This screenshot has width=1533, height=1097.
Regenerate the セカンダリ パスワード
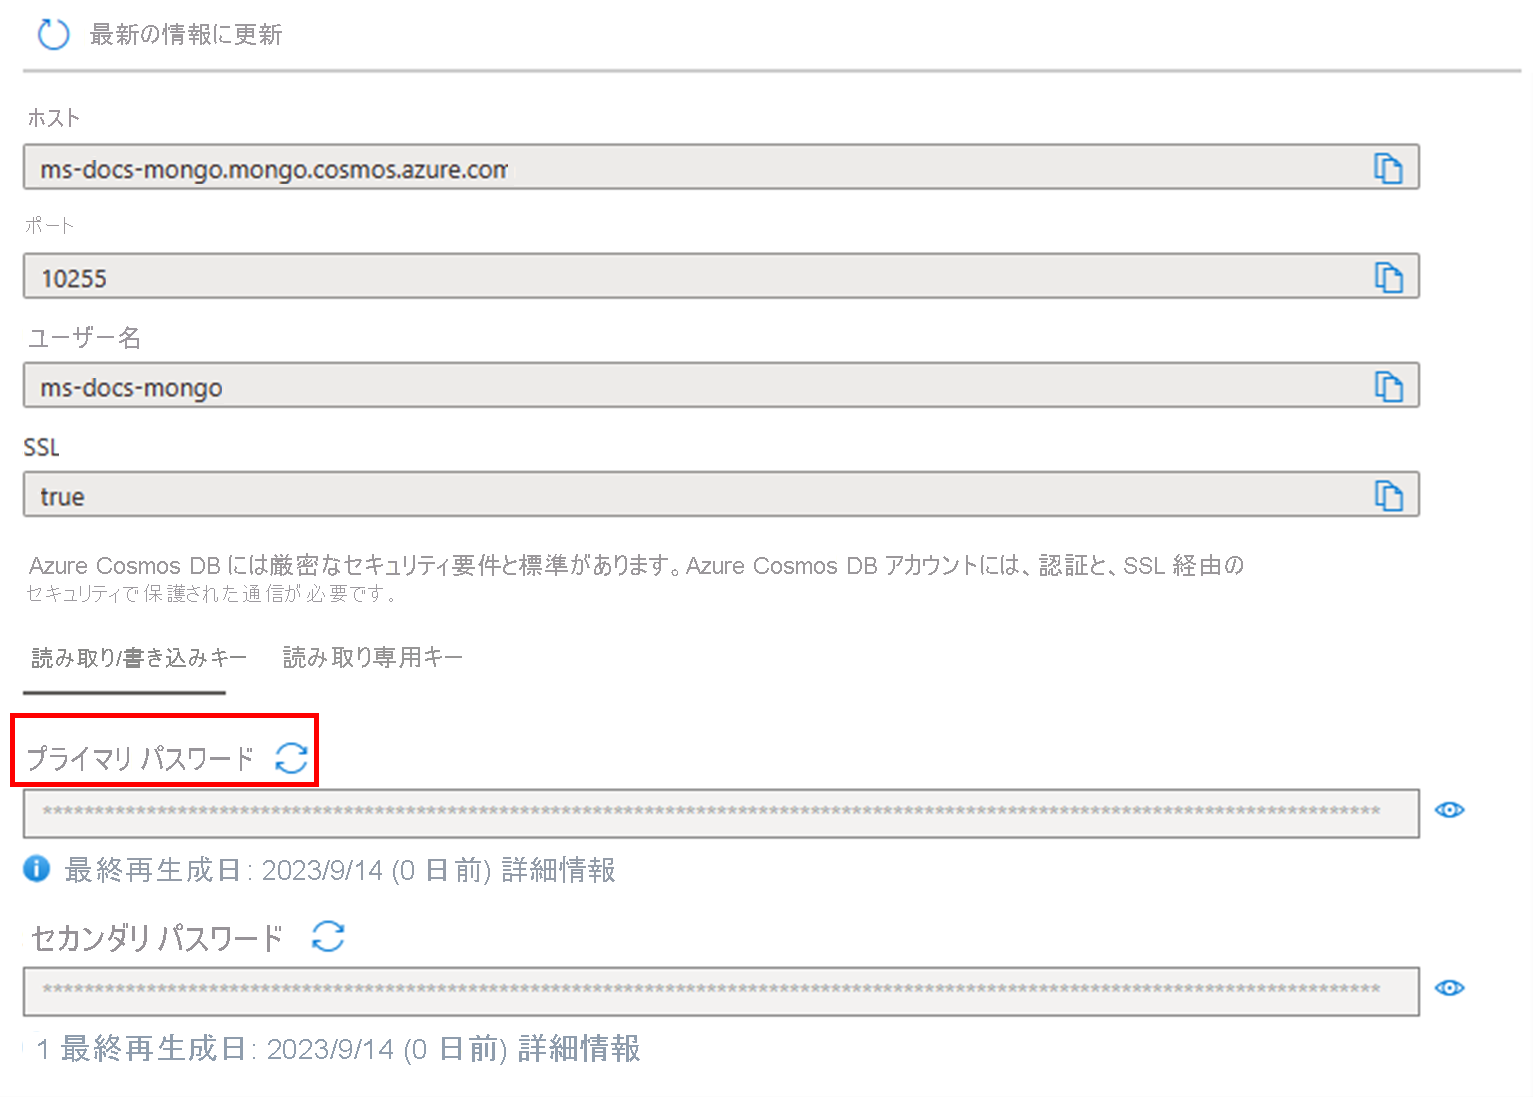328,937
